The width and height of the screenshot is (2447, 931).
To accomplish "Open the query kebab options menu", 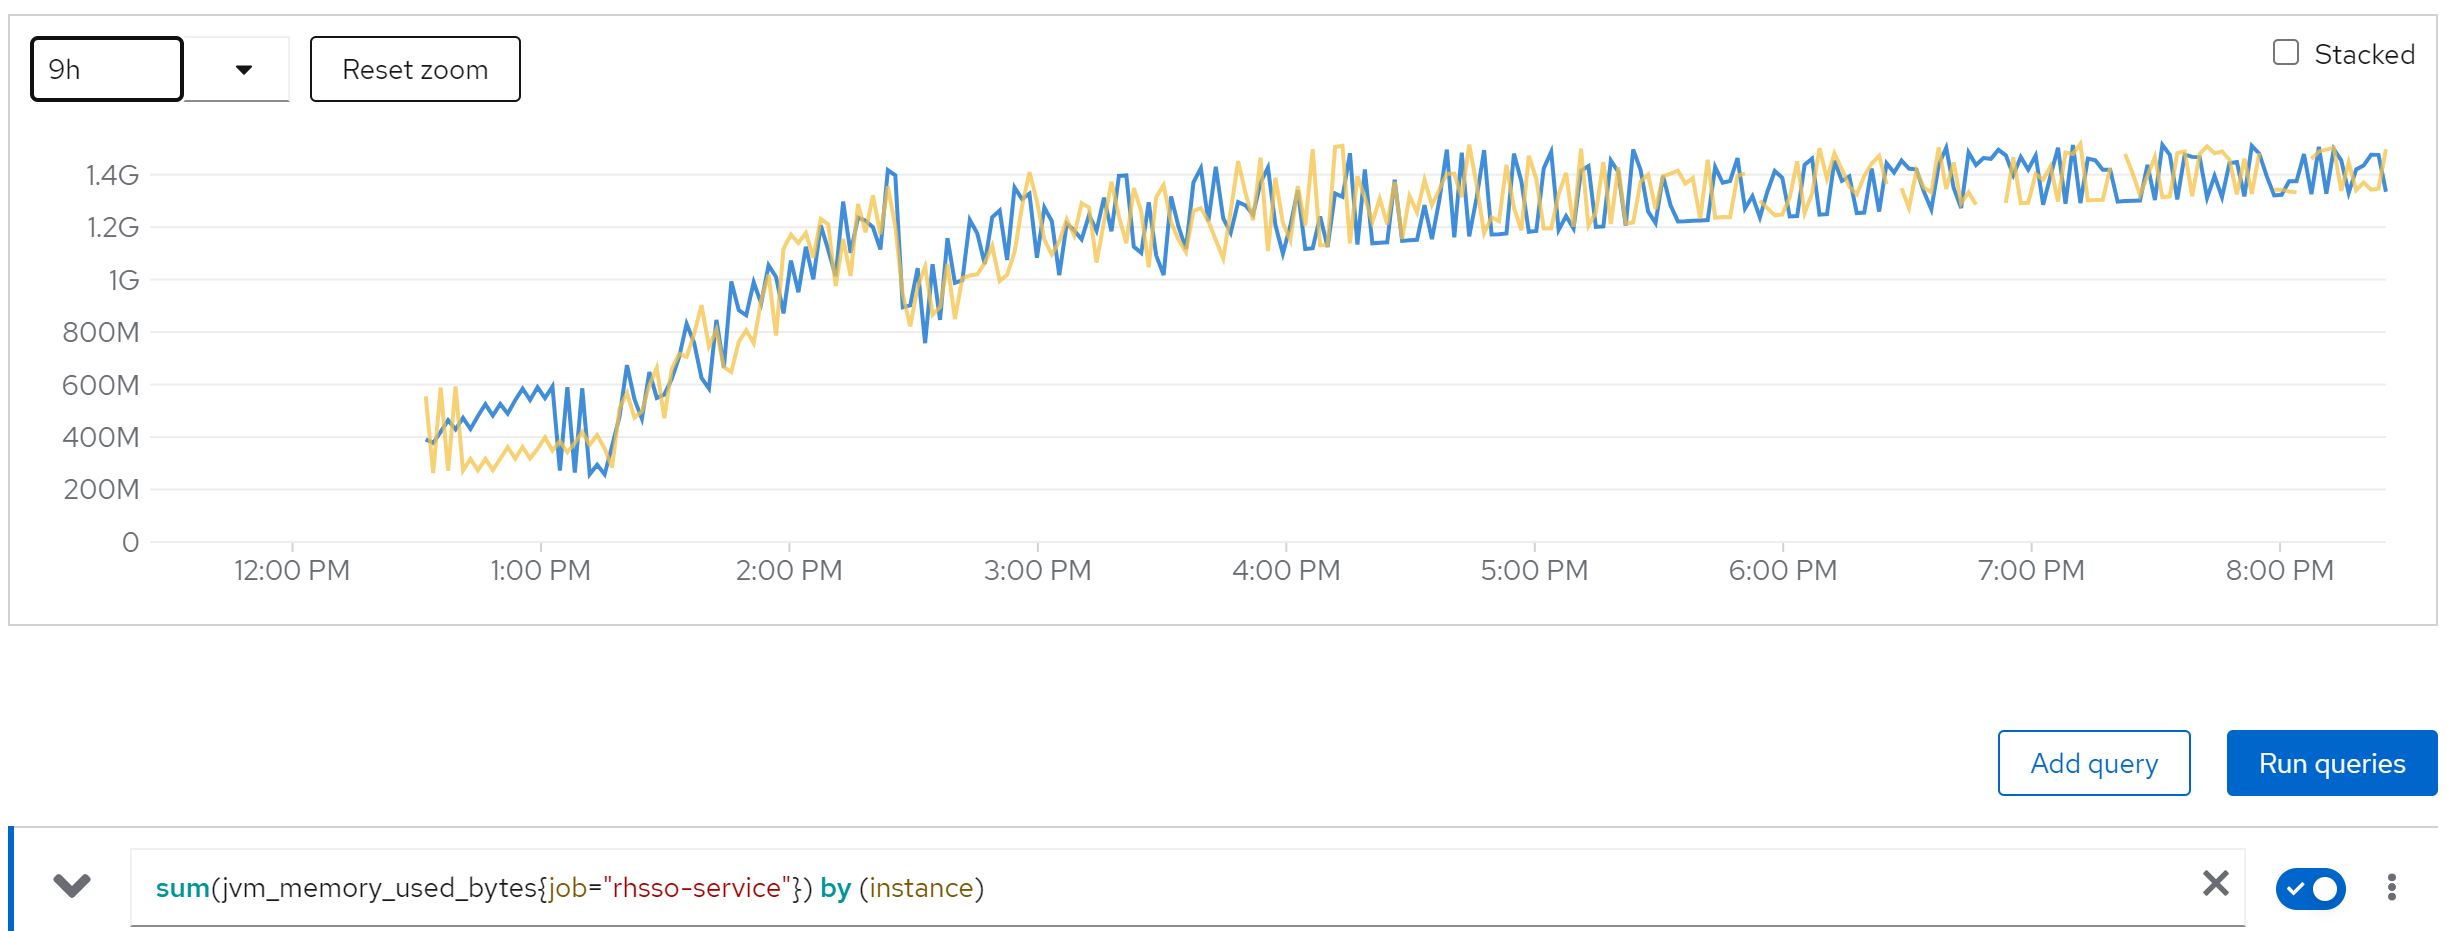I will (x=2391, y=887).
